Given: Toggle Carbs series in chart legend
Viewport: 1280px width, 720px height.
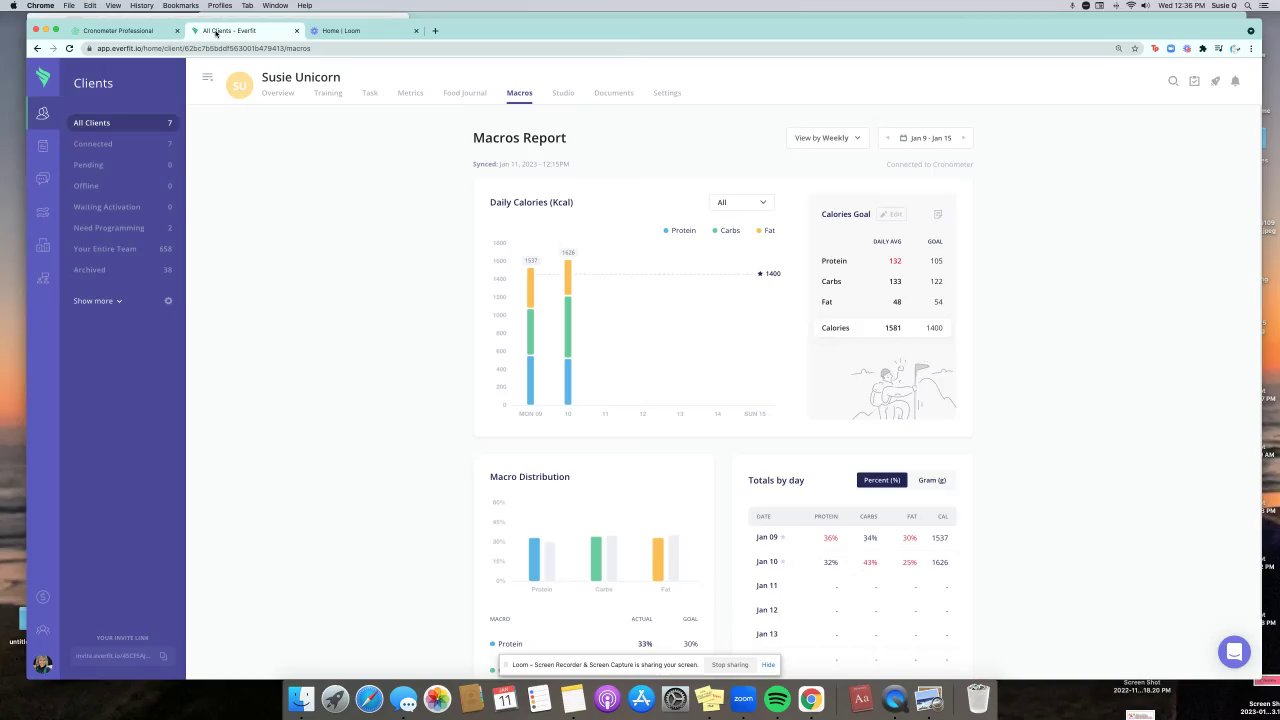Looking at the screenshot, I should [726, 231].
